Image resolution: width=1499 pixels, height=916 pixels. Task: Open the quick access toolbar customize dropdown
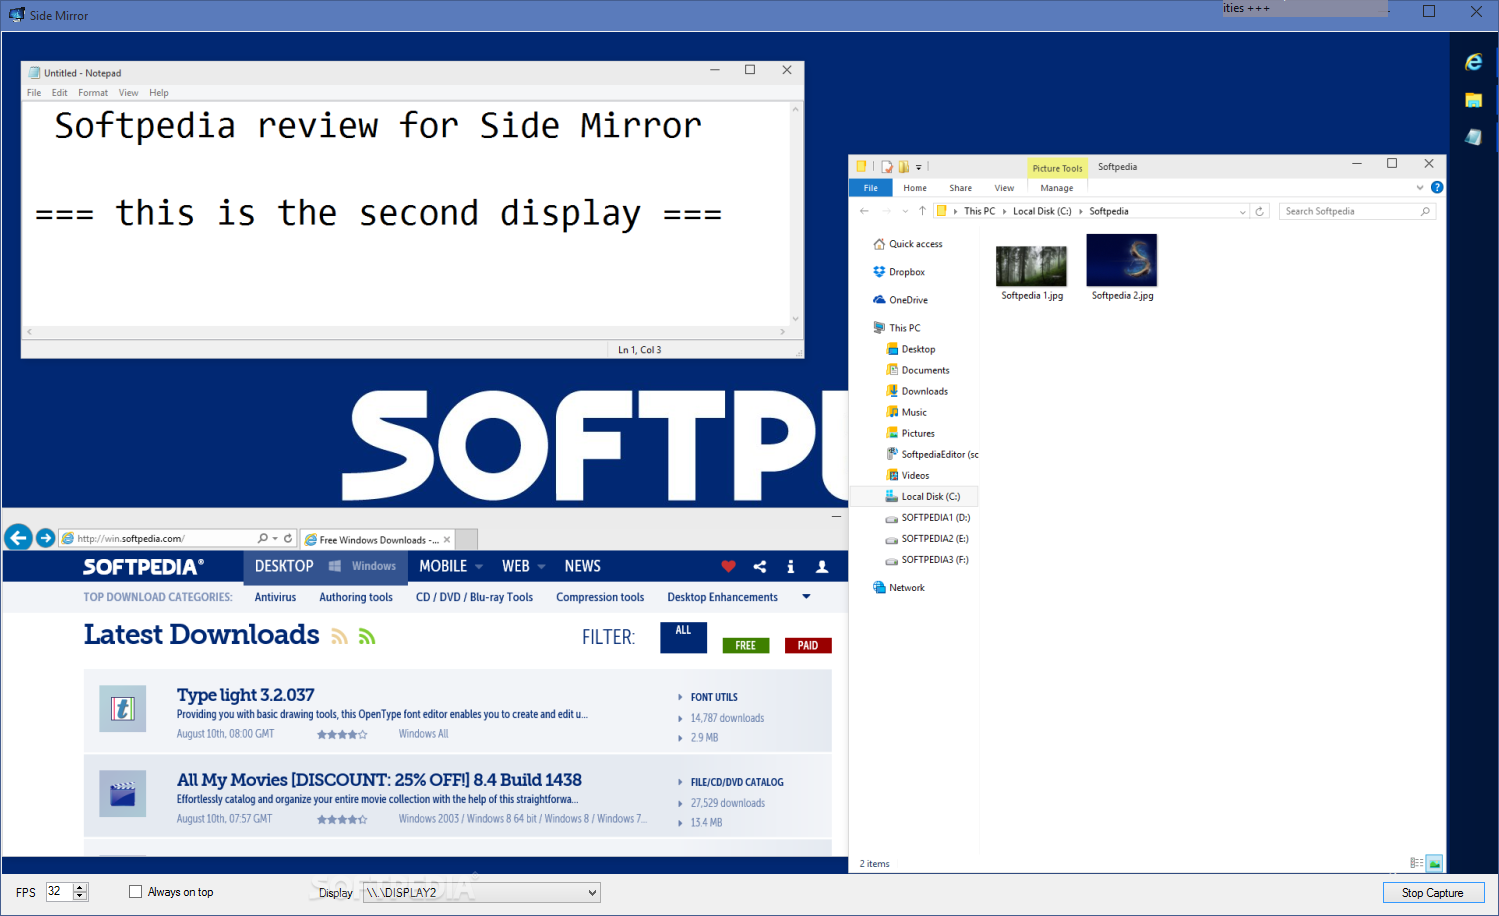coord(919,167)
